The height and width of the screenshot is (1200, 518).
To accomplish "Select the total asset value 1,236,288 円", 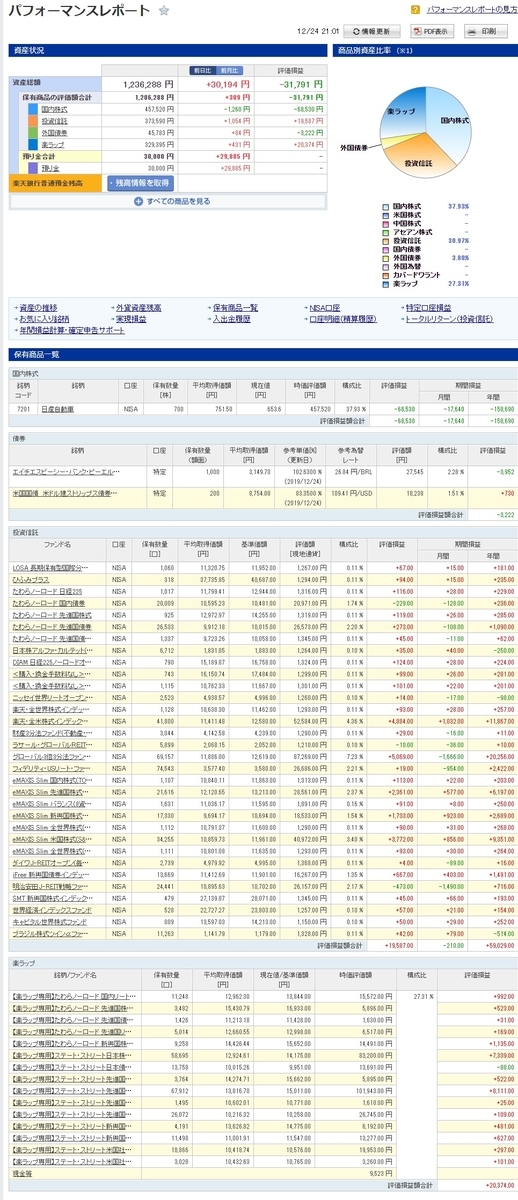I will click(150, 84).
